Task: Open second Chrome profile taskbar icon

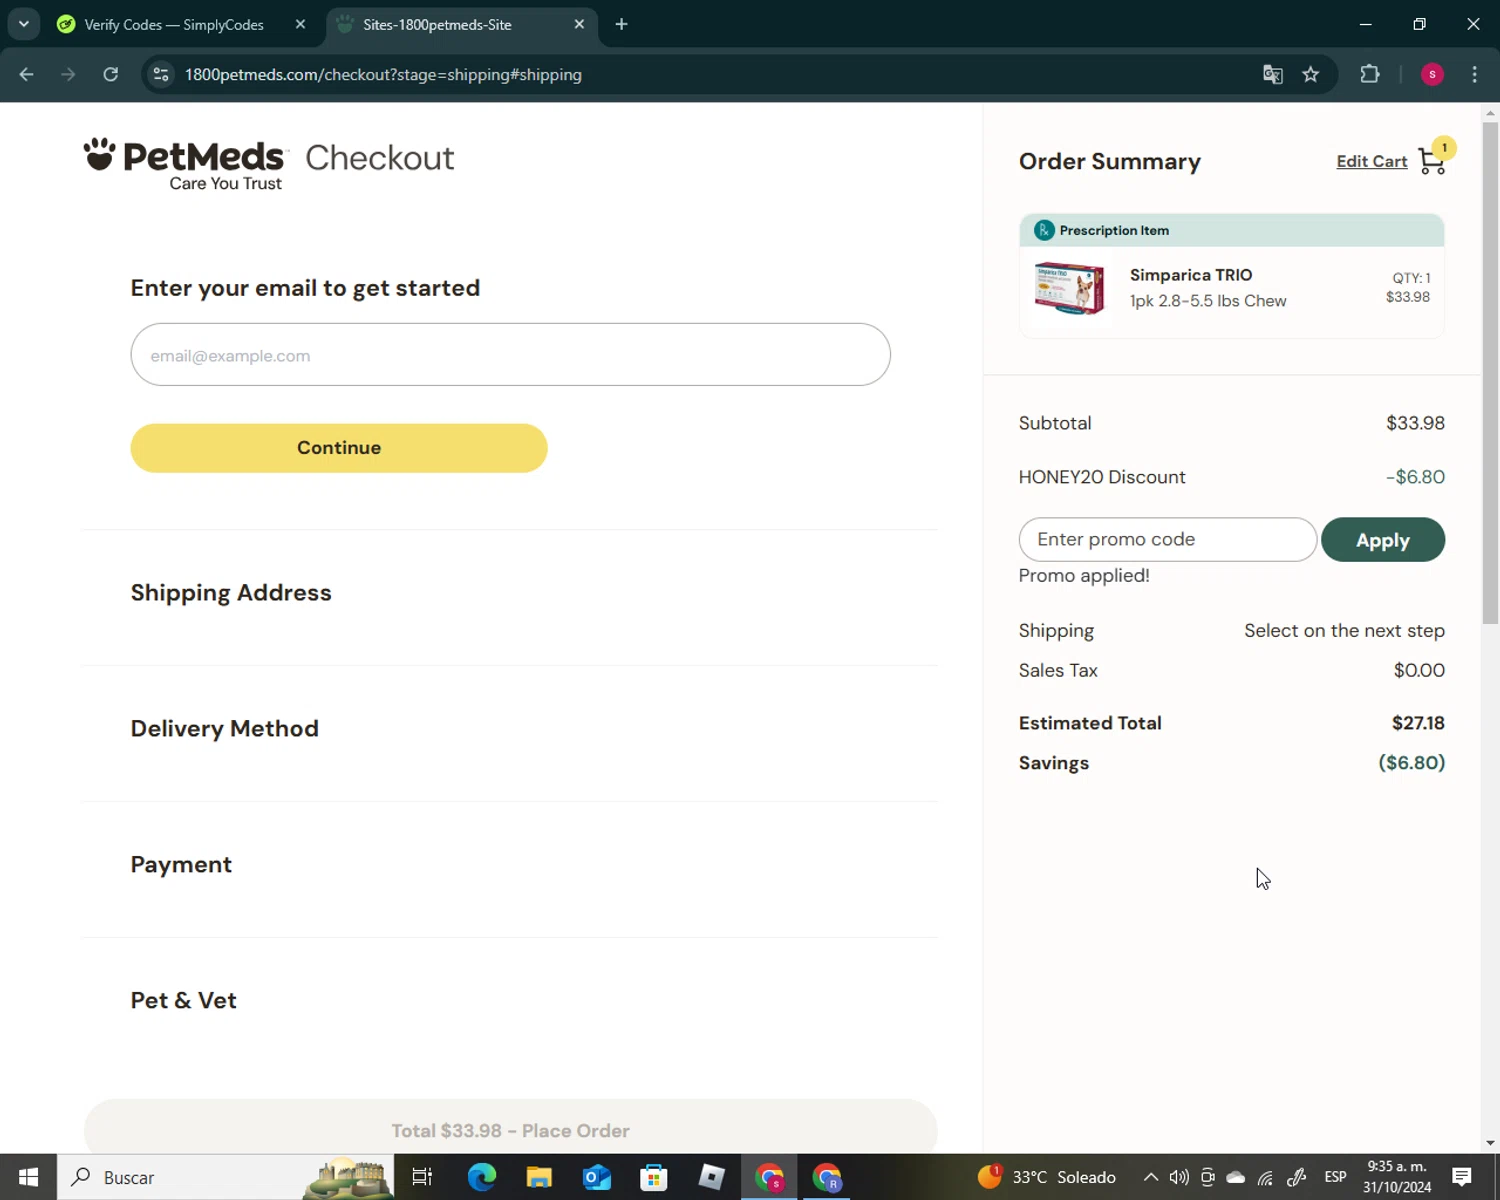Action: point(827,1177)
